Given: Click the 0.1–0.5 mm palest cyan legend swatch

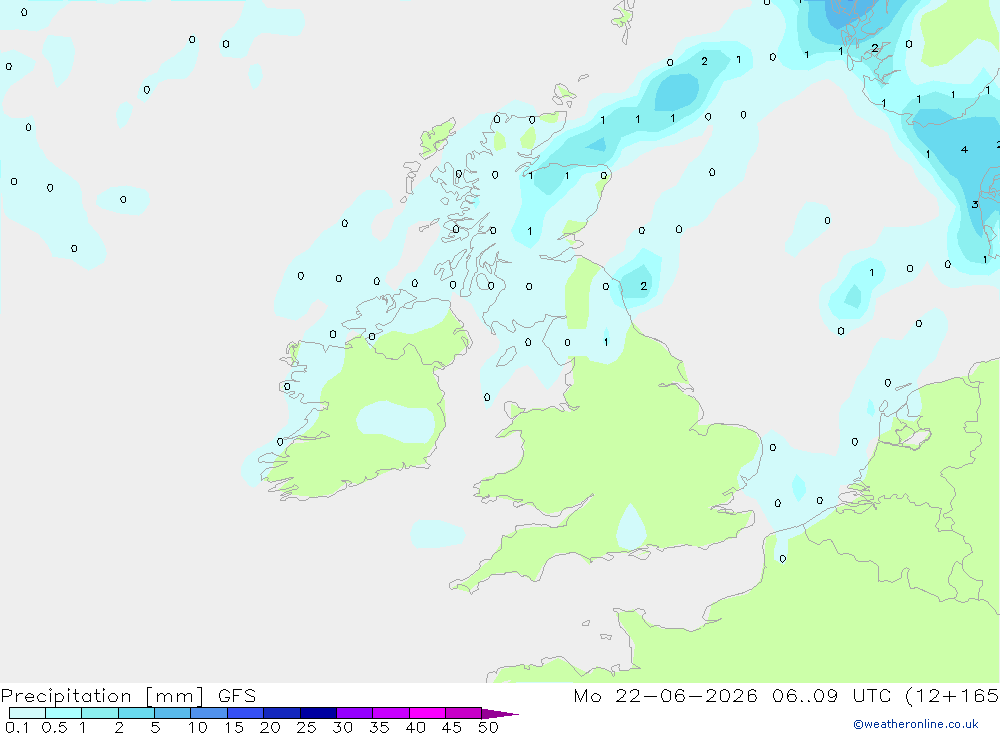Looking at the screenshot, I should pos(27,713).
